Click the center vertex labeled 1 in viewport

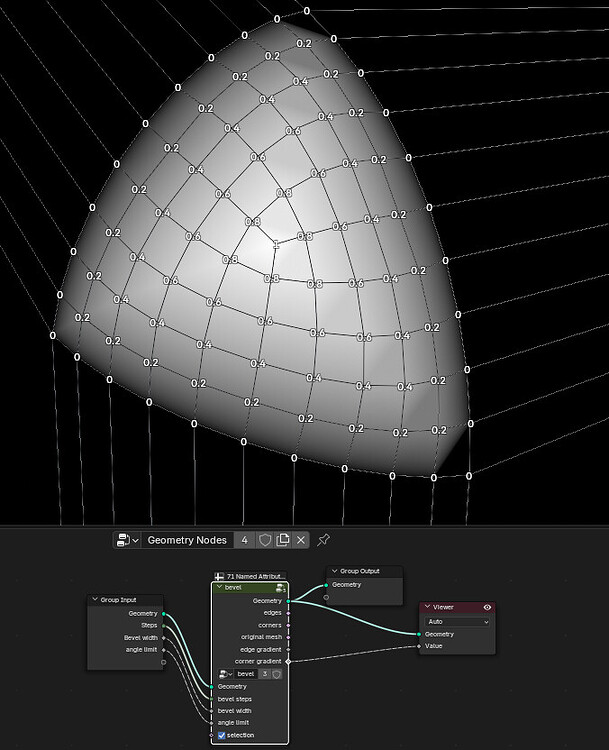click(276, 244)
